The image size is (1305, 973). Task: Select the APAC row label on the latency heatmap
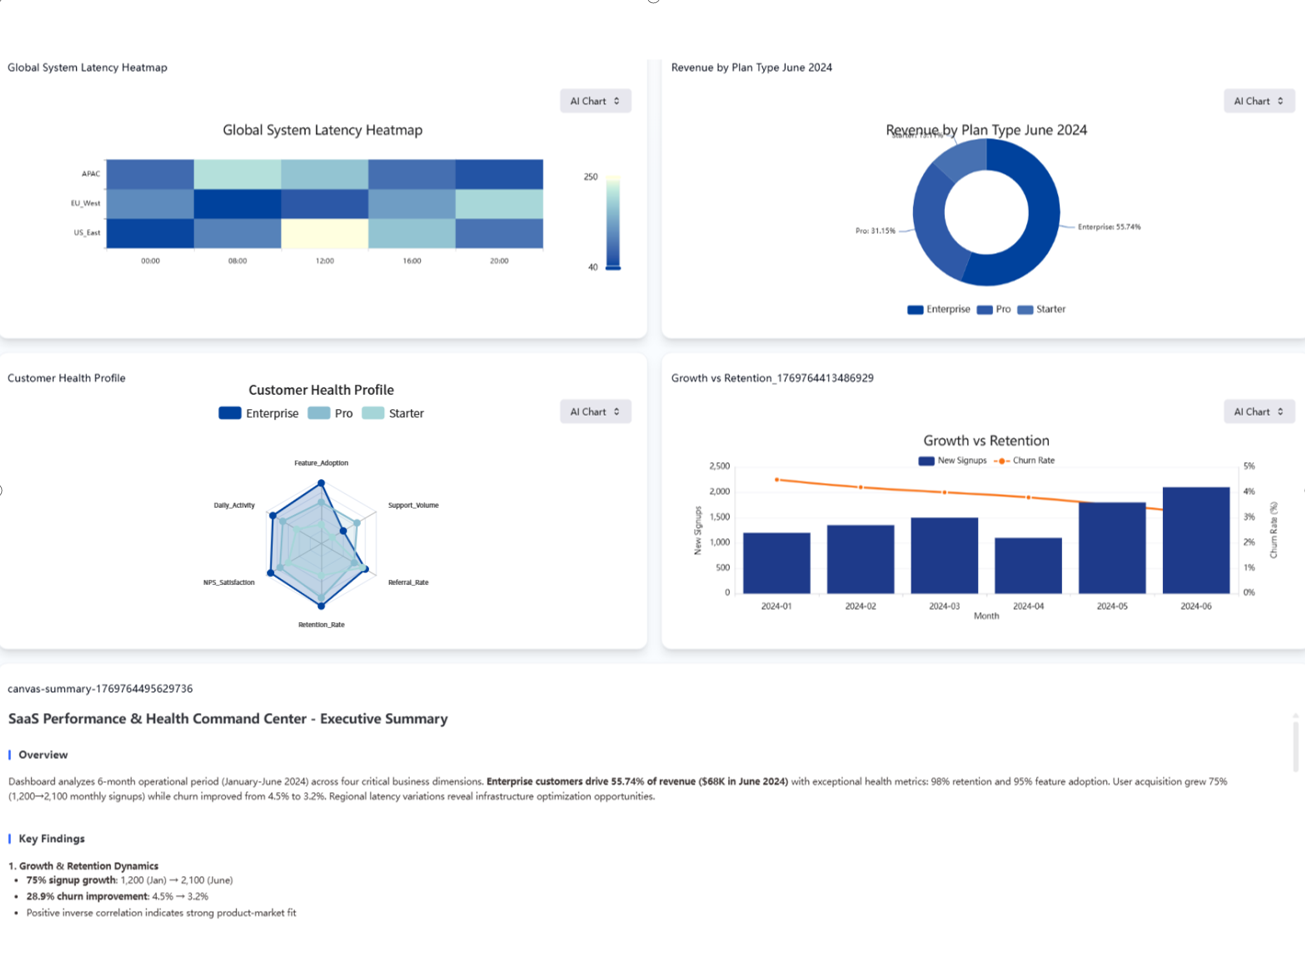[90, 172]
